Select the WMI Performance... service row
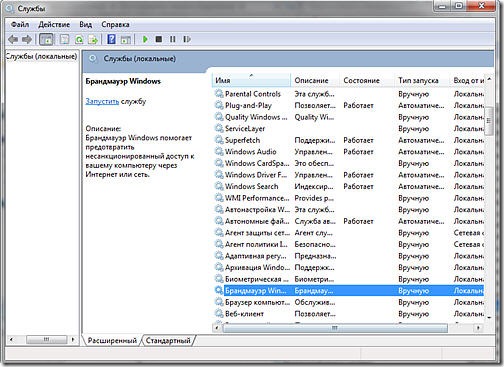 [x=349, y=198]
